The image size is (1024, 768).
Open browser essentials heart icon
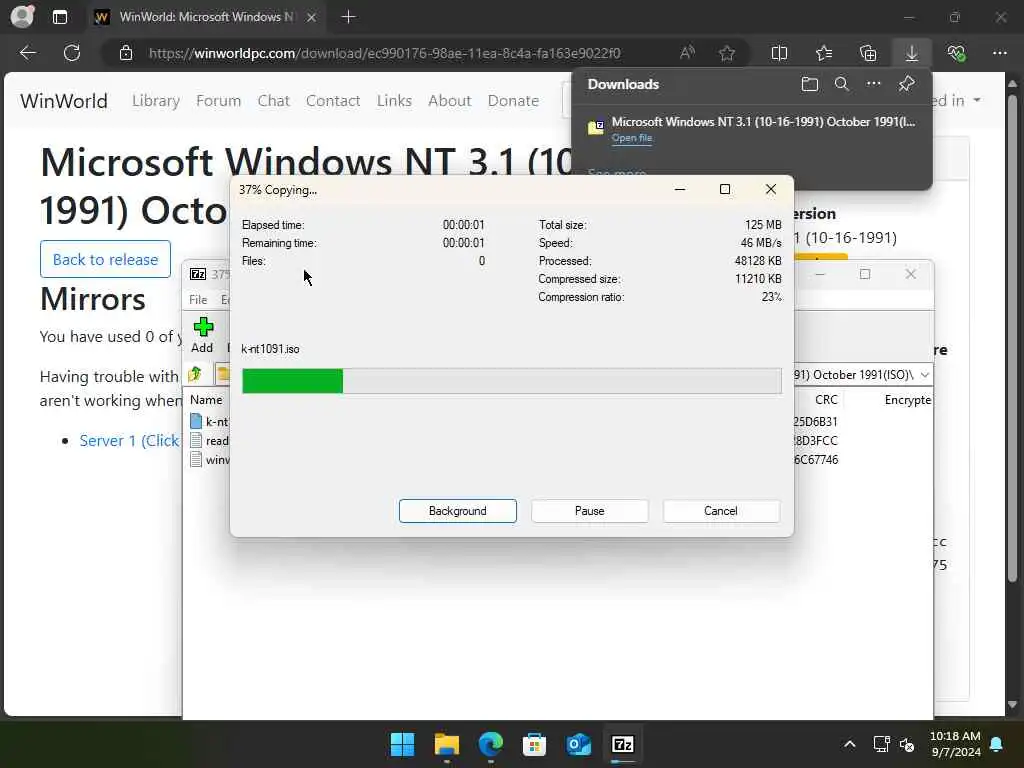956,53
